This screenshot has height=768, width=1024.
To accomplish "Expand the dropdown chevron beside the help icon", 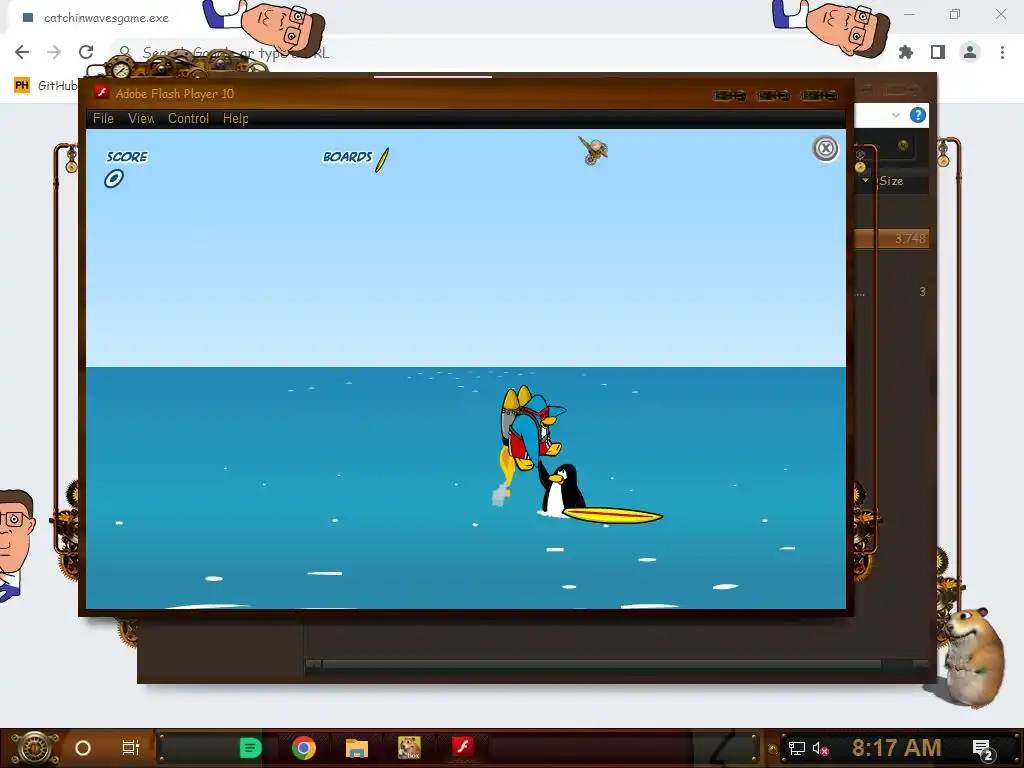I will [895, 116].
